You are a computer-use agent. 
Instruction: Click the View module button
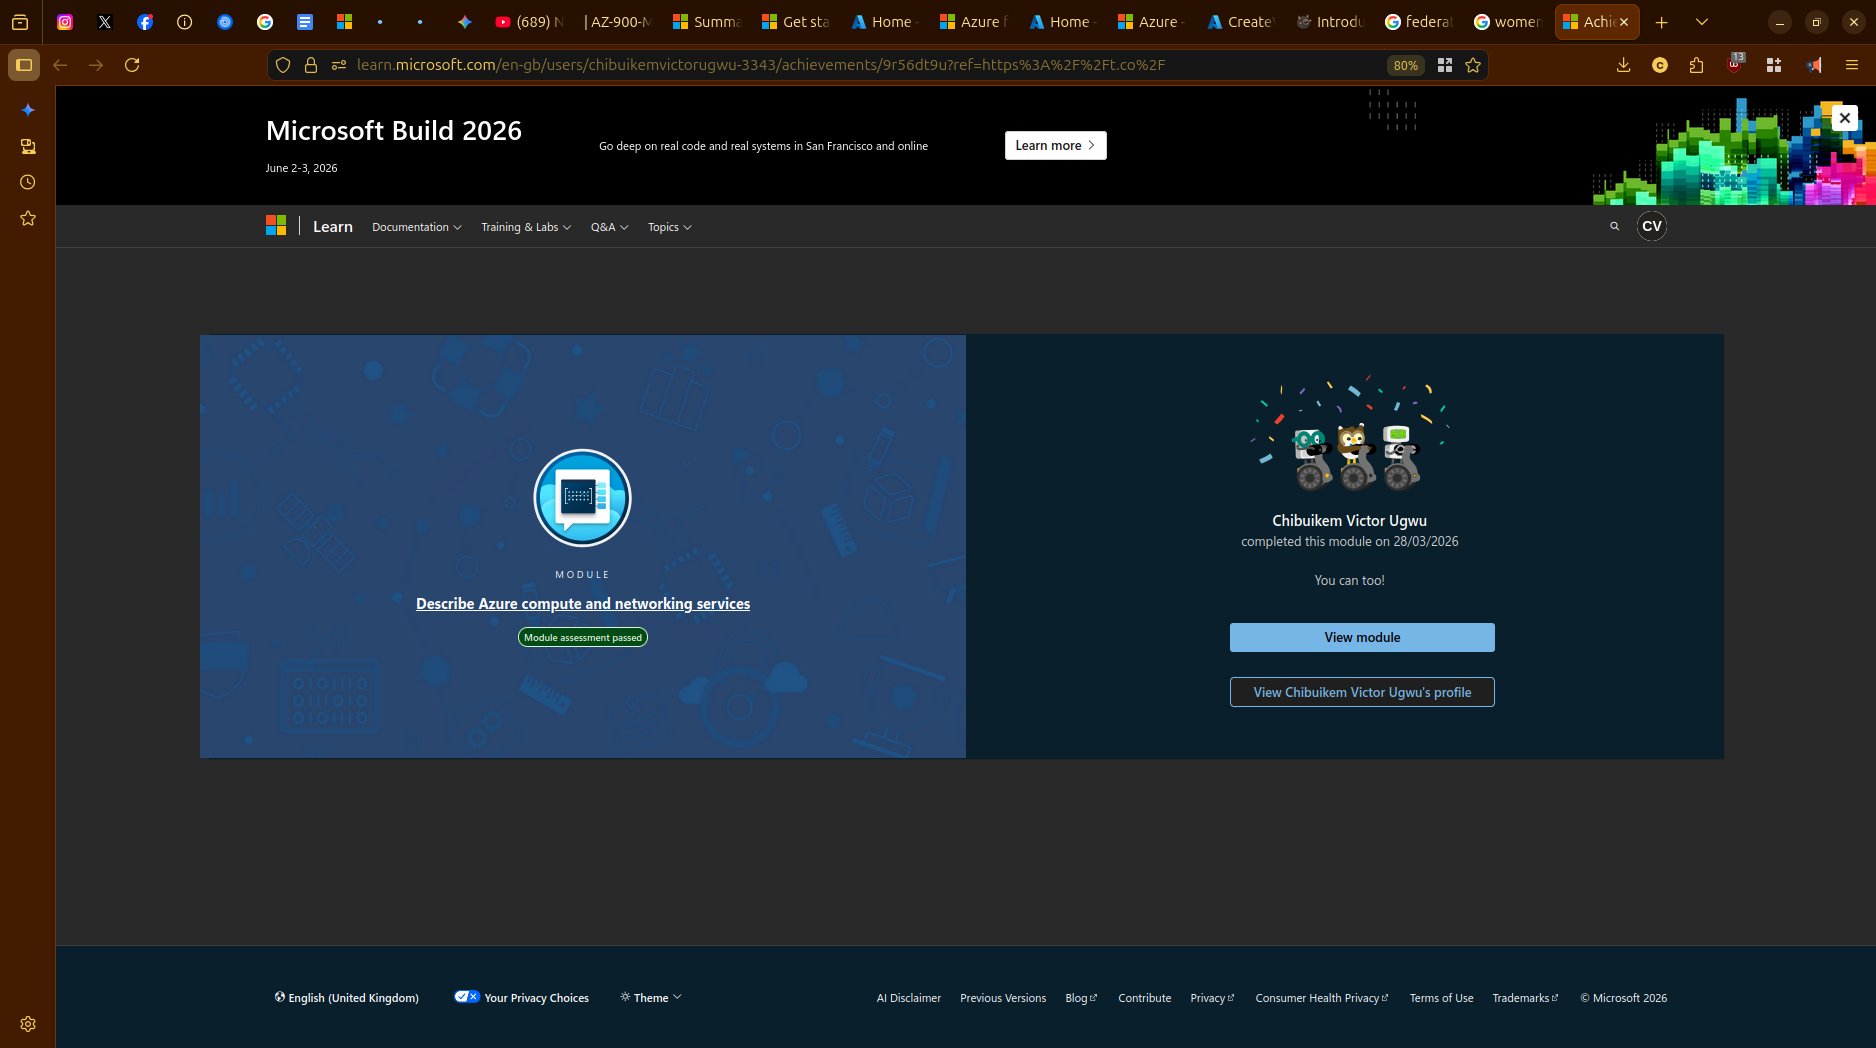click(x=1362, y=637)
